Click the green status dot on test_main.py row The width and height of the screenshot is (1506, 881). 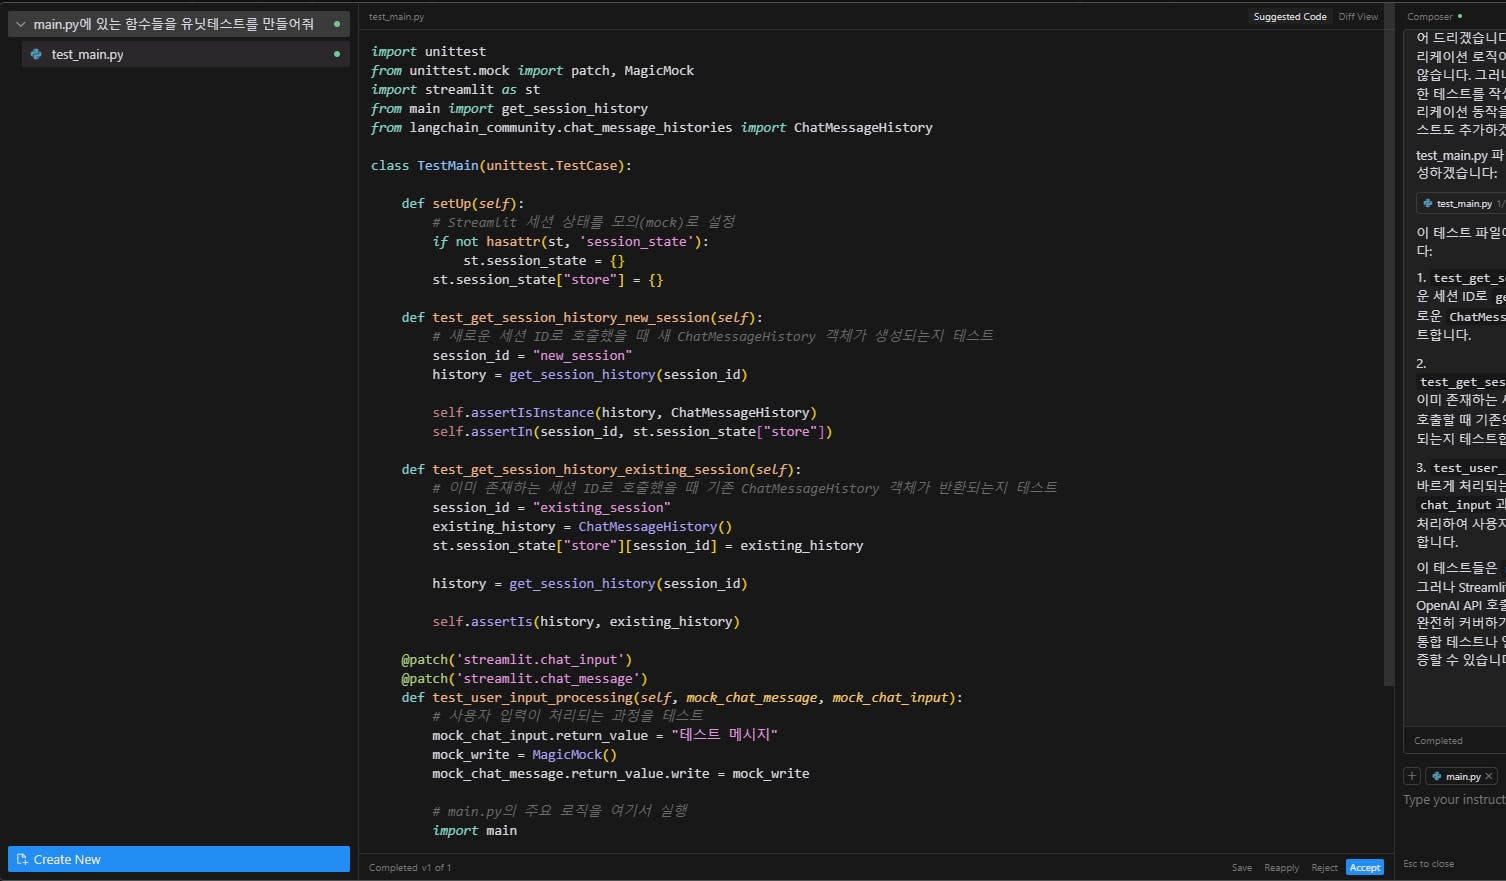coord(336,54)
